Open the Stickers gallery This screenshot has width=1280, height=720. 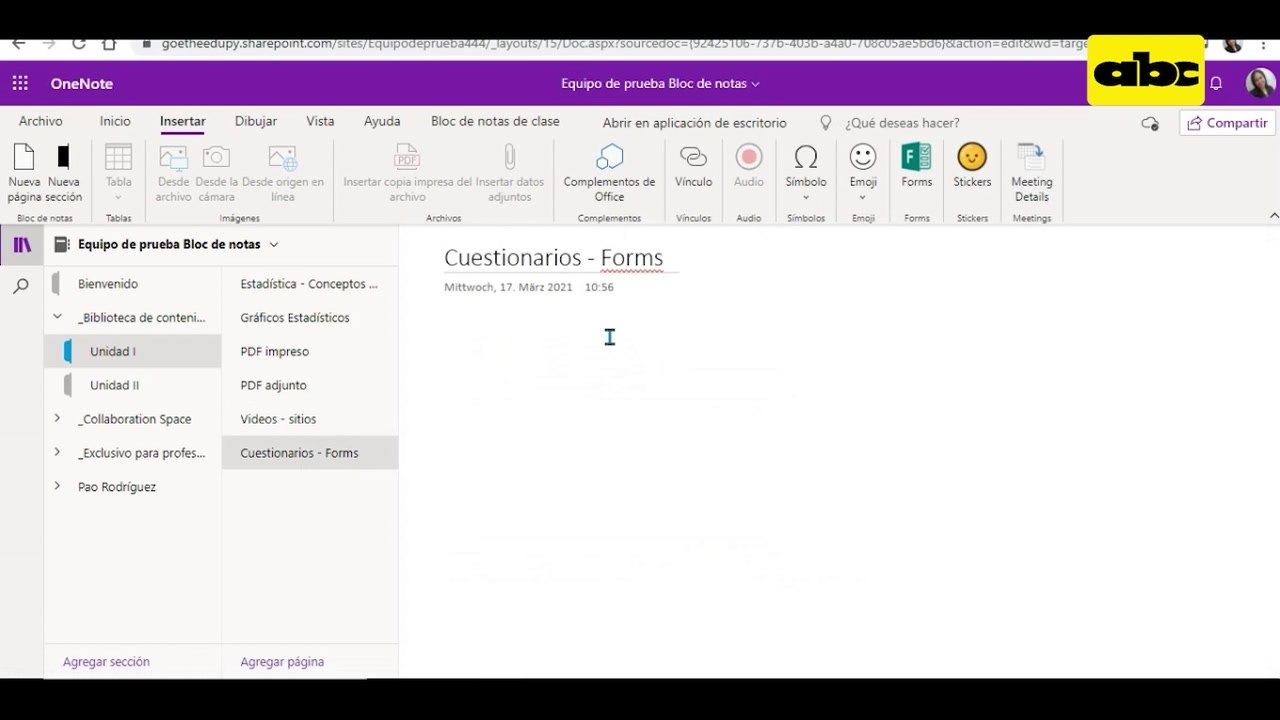click(972, 167)
